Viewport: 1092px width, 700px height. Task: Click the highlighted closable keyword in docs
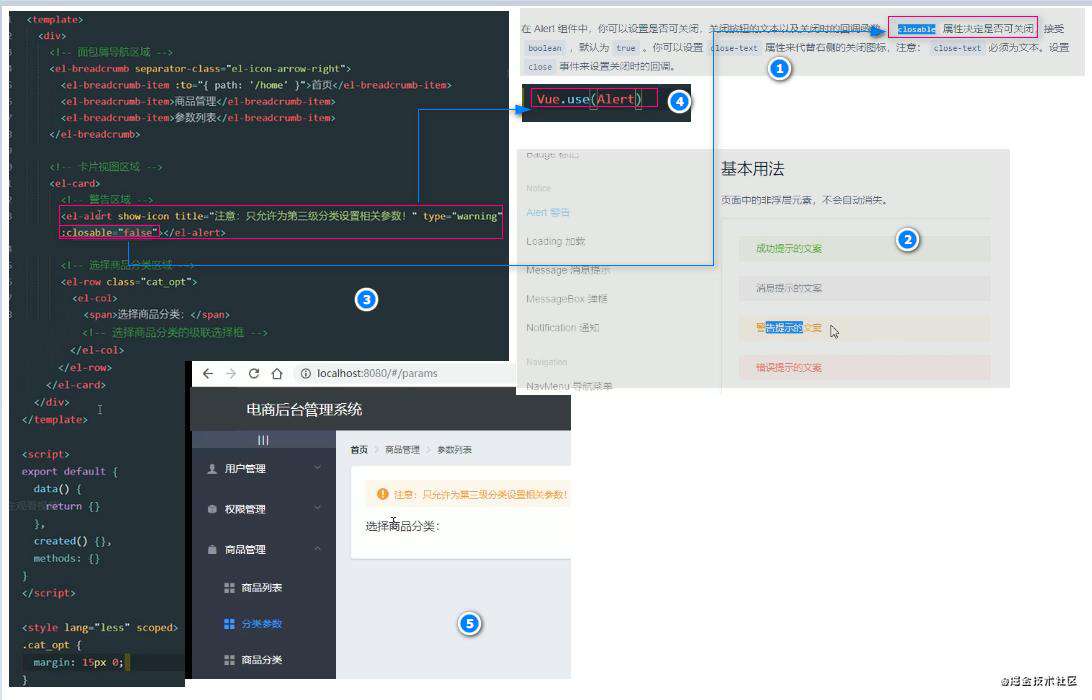click(916, 29)
